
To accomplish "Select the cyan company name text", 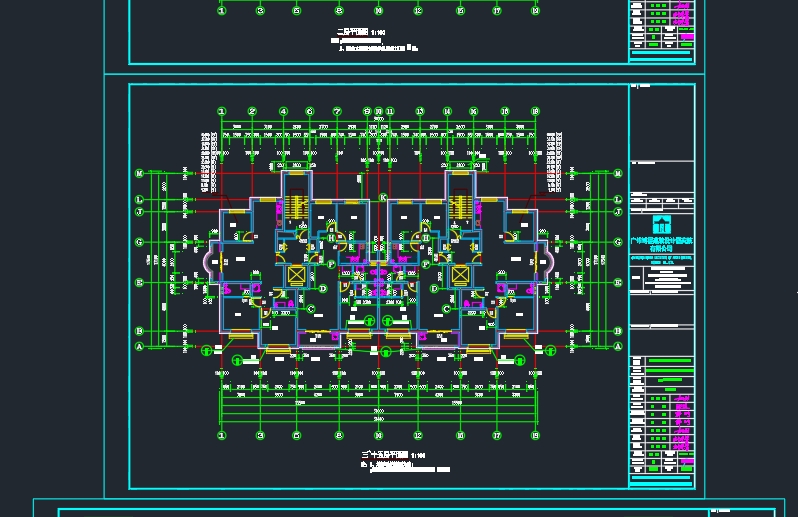I will point(661,245).
